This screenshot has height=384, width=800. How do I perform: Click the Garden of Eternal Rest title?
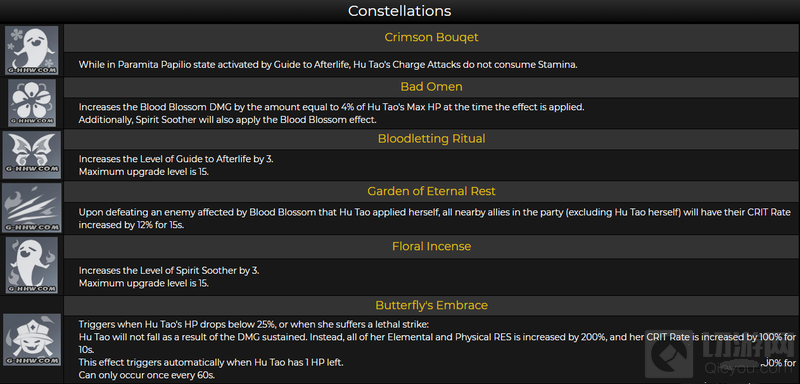[x=431, y=191]
